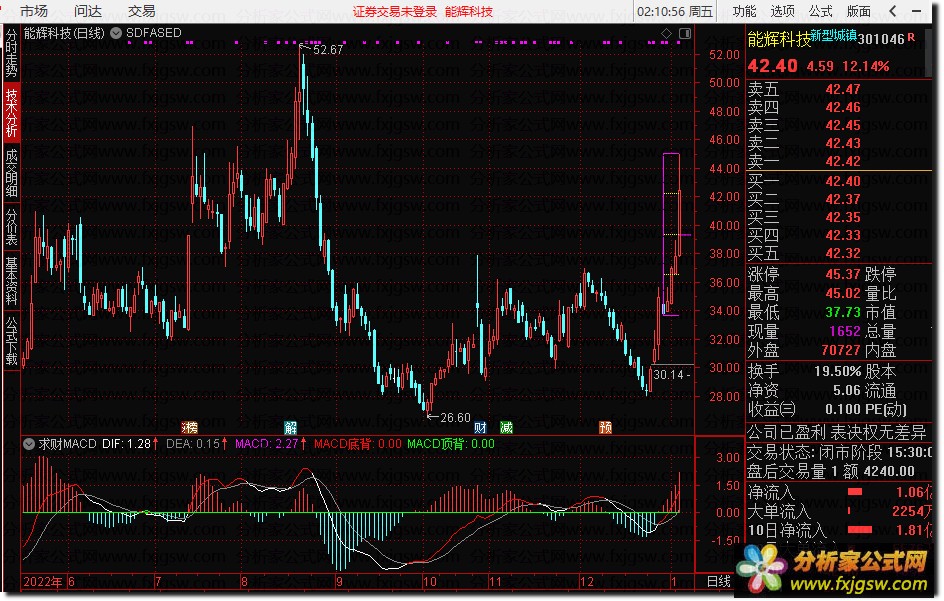Image resolution: width=944 pixels, height=601 pixels.
Task: Click the stock name 能辉科技 in quote panel
Action: click(779, 40)
